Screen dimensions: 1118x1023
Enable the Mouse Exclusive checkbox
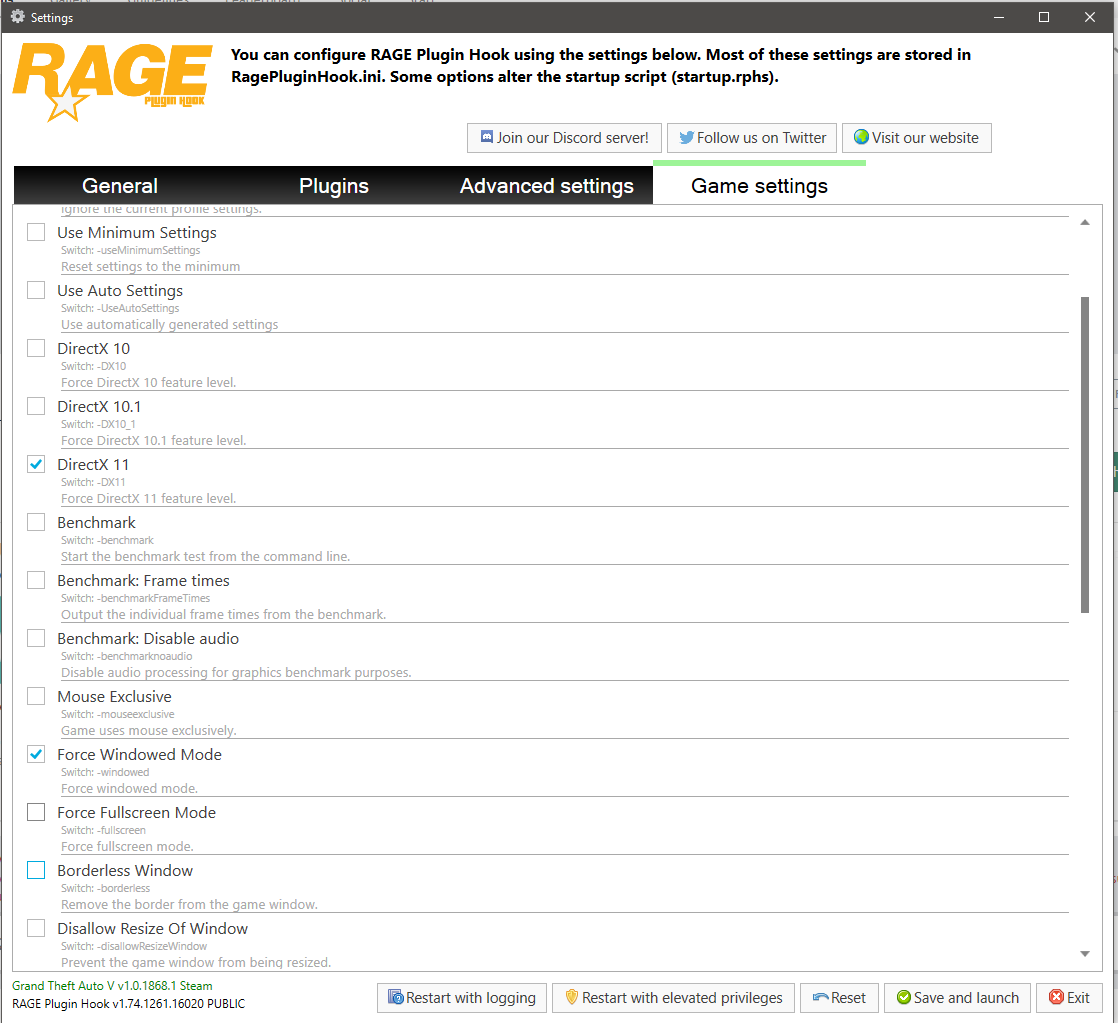tap(36, 696)
